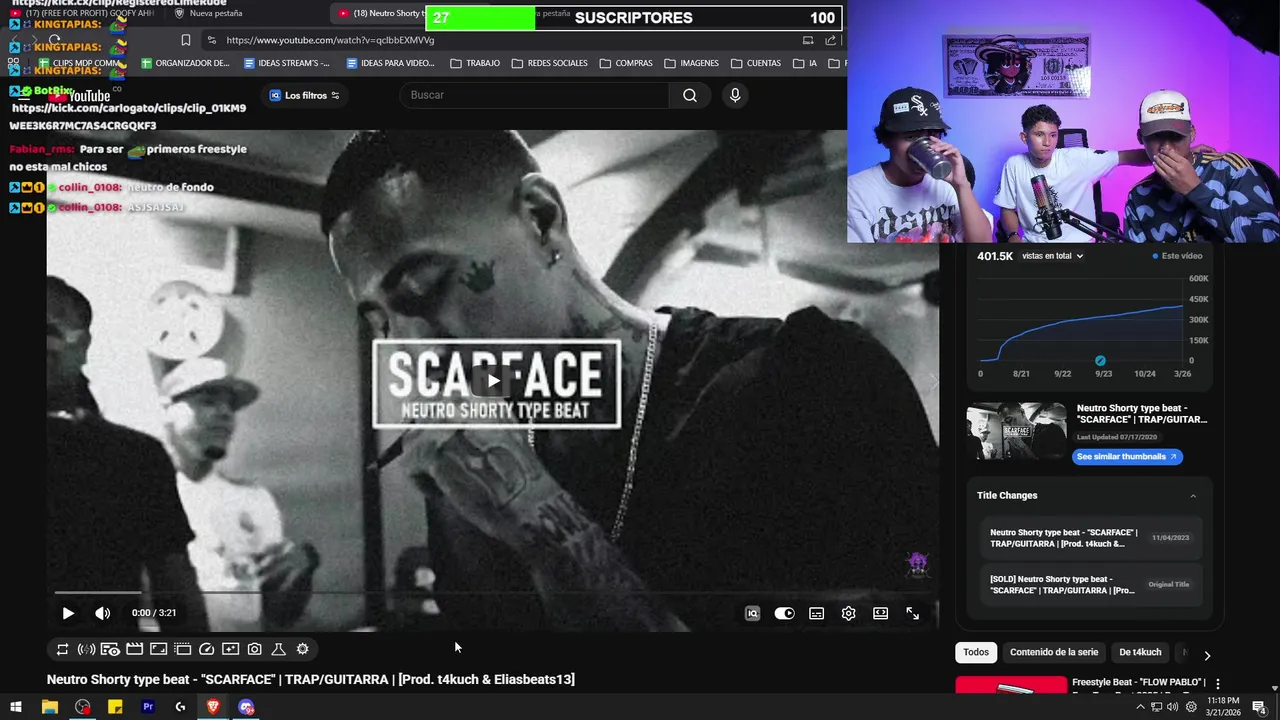This screenshot has width=1280, height=720.
Task: Click the speedometer playback speed icon
Action: [206, 649]
